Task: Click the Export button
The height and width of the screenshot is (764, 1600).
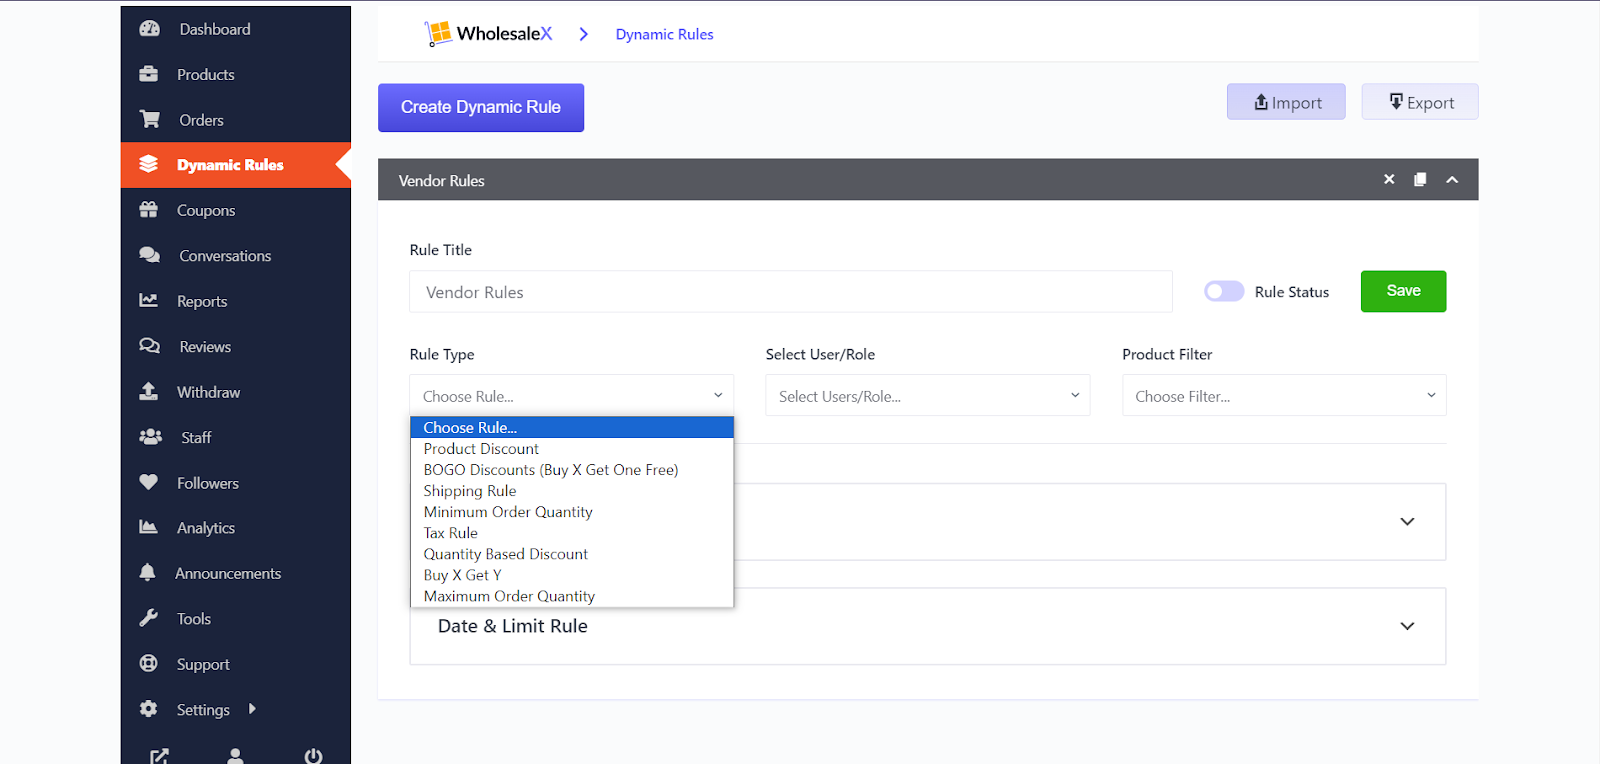Action: point(1420,102)
